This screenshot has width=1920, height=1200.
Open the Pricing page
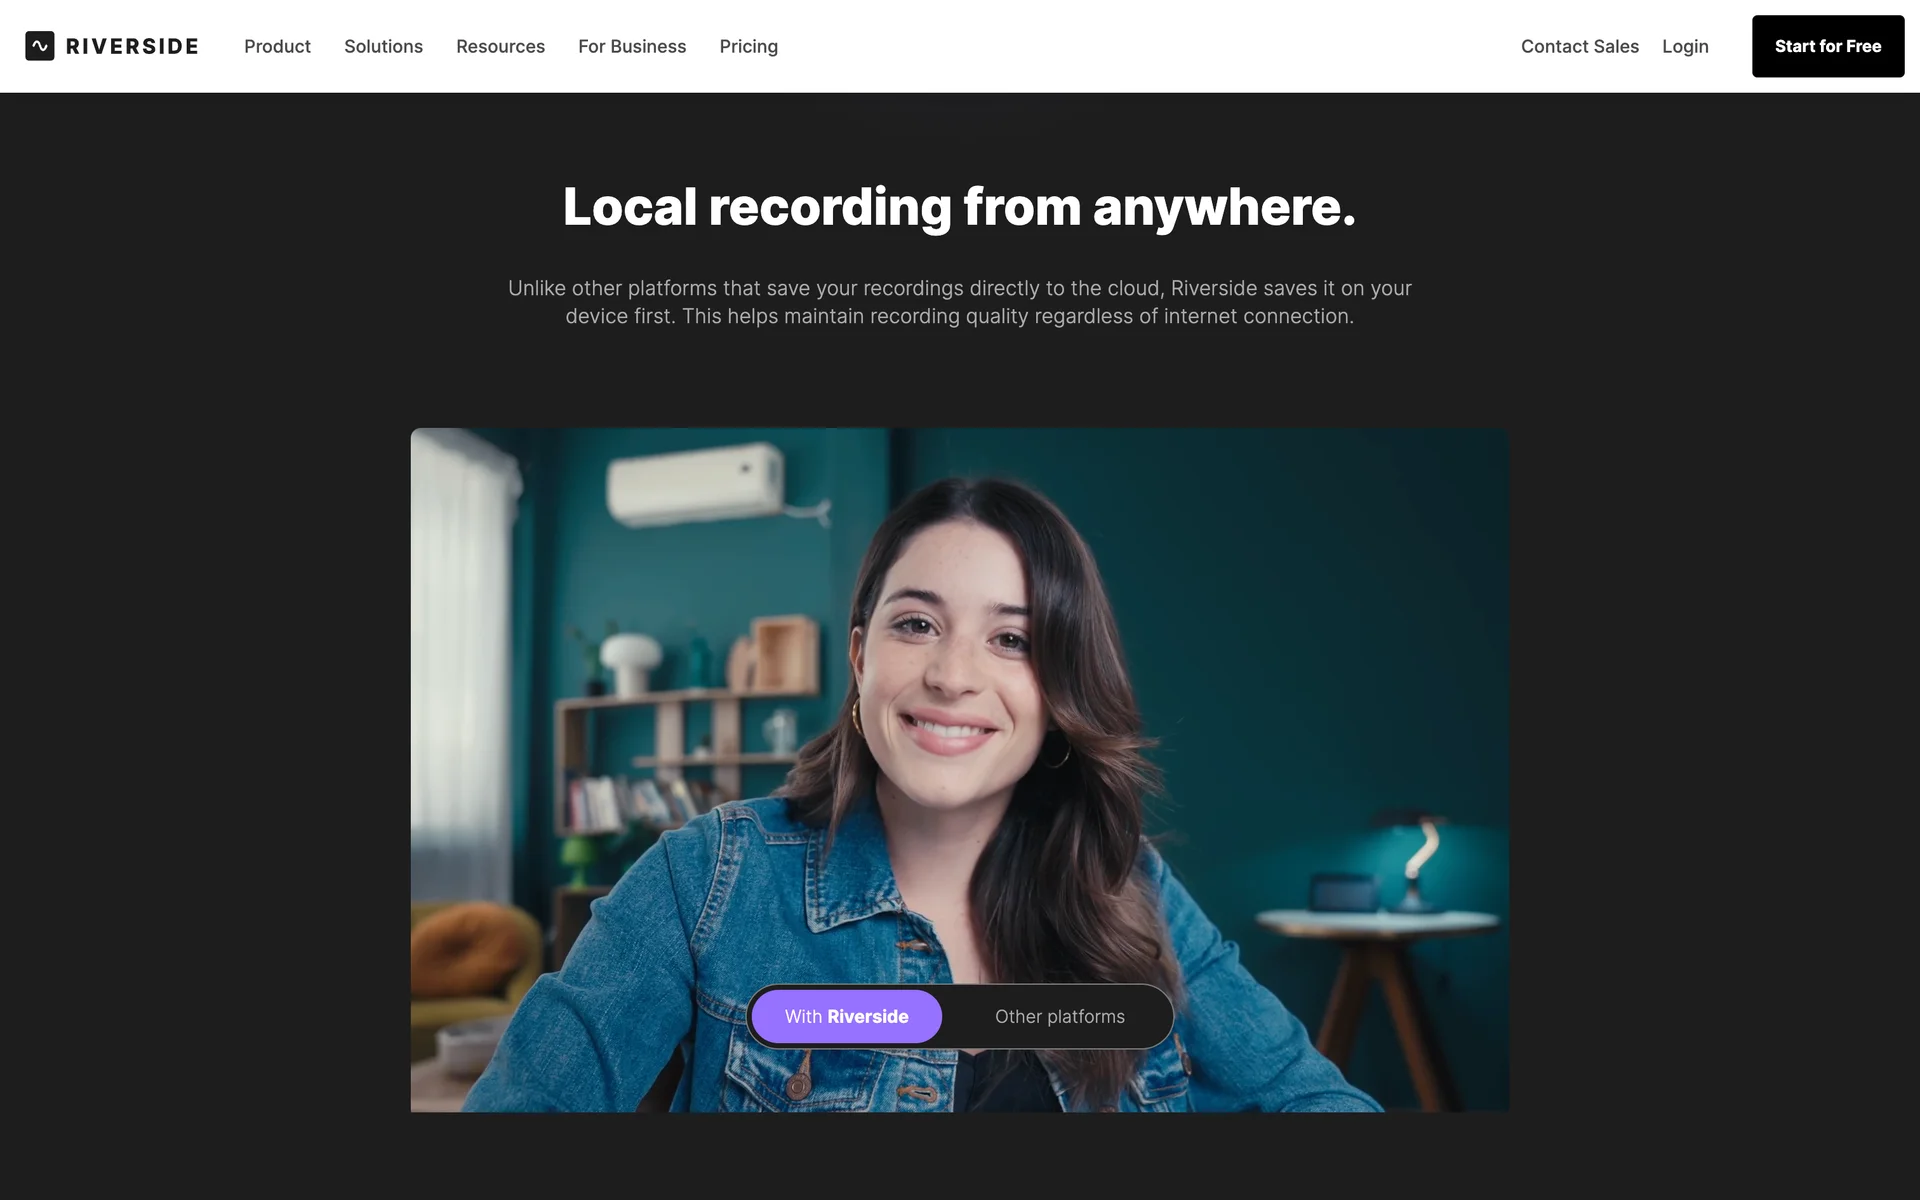748,46
